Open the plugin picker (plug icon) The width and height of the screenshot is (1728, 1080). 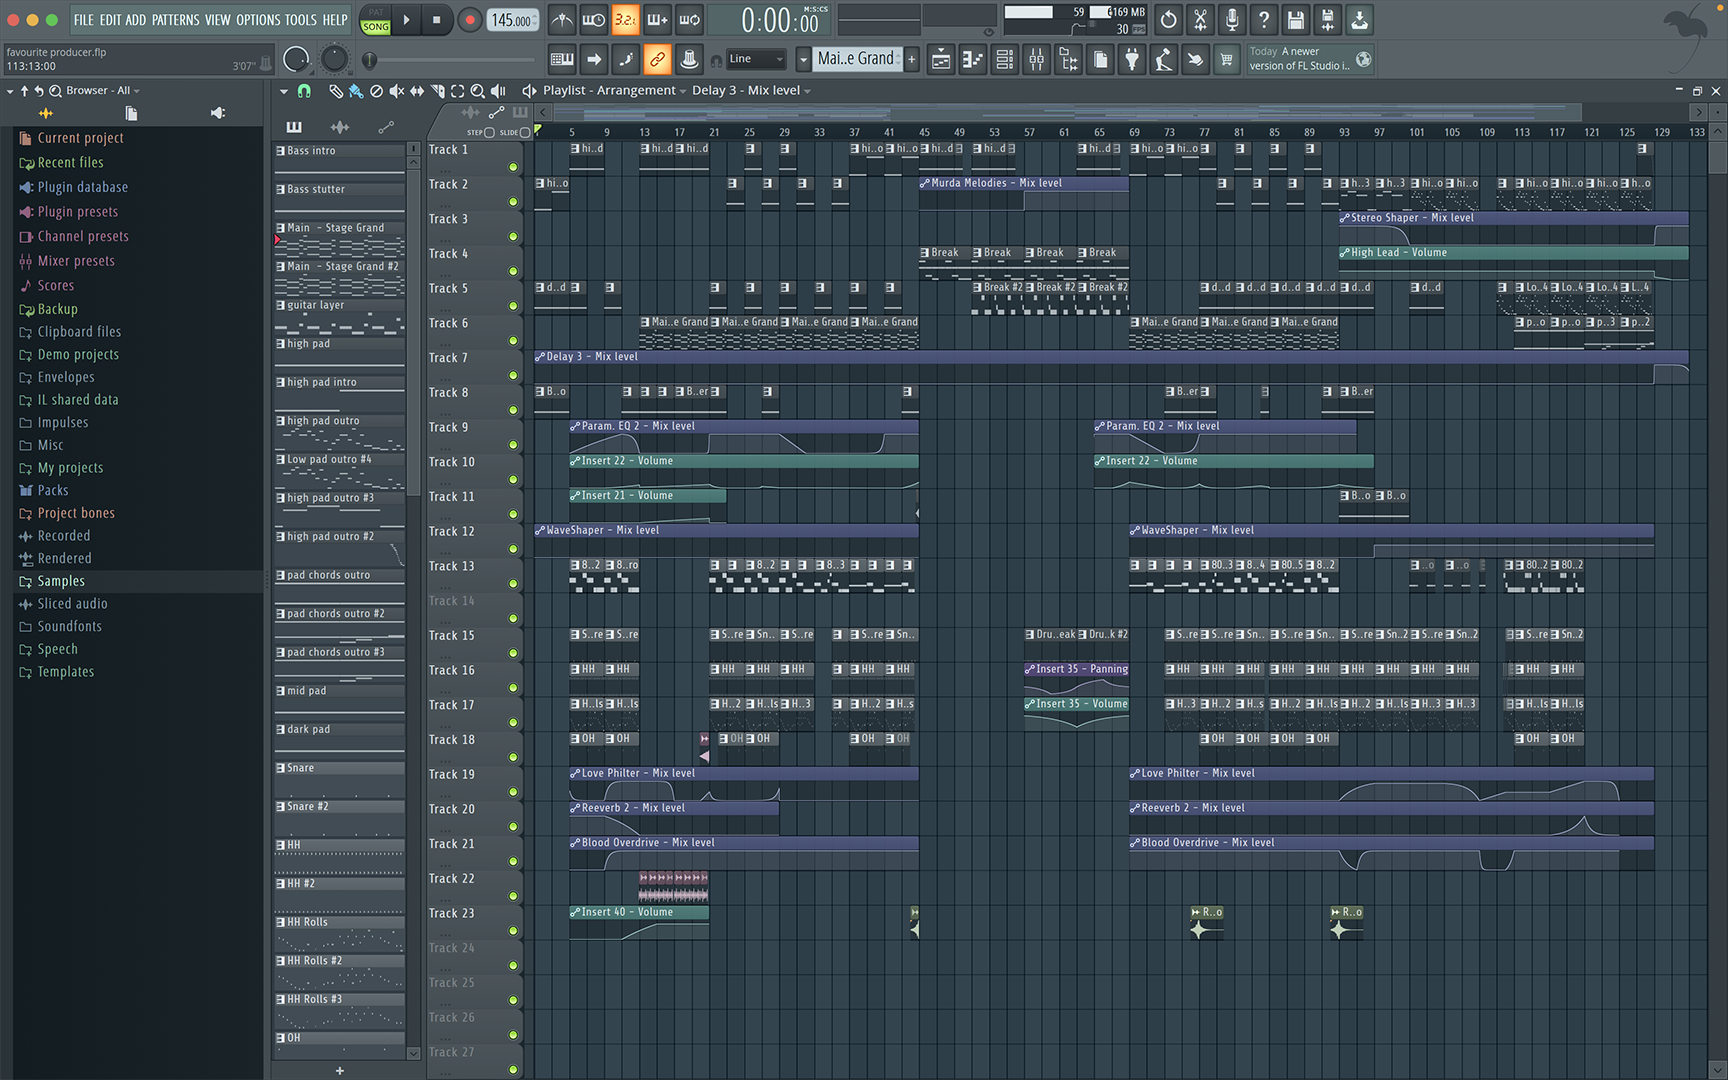(x=1132, y=60)
